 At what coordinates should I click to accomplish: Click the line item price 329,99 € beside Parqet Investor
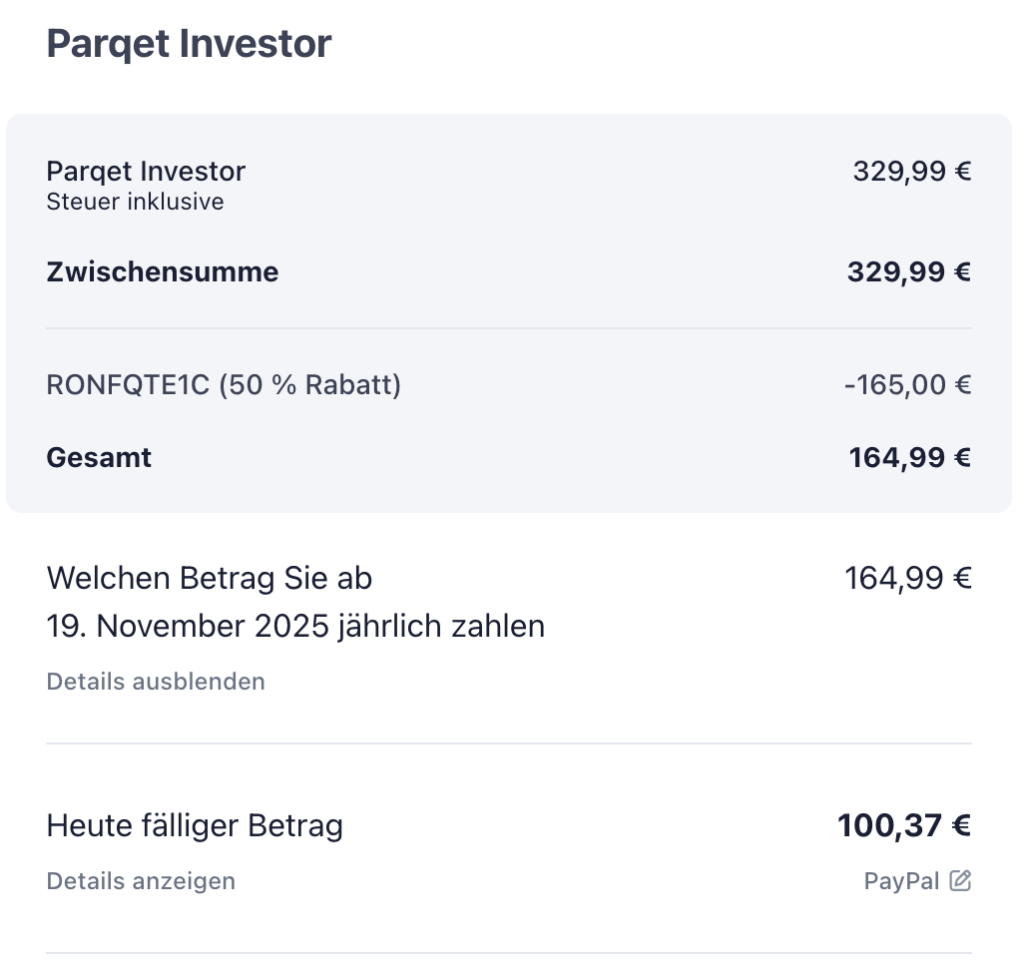coord(911,171)
